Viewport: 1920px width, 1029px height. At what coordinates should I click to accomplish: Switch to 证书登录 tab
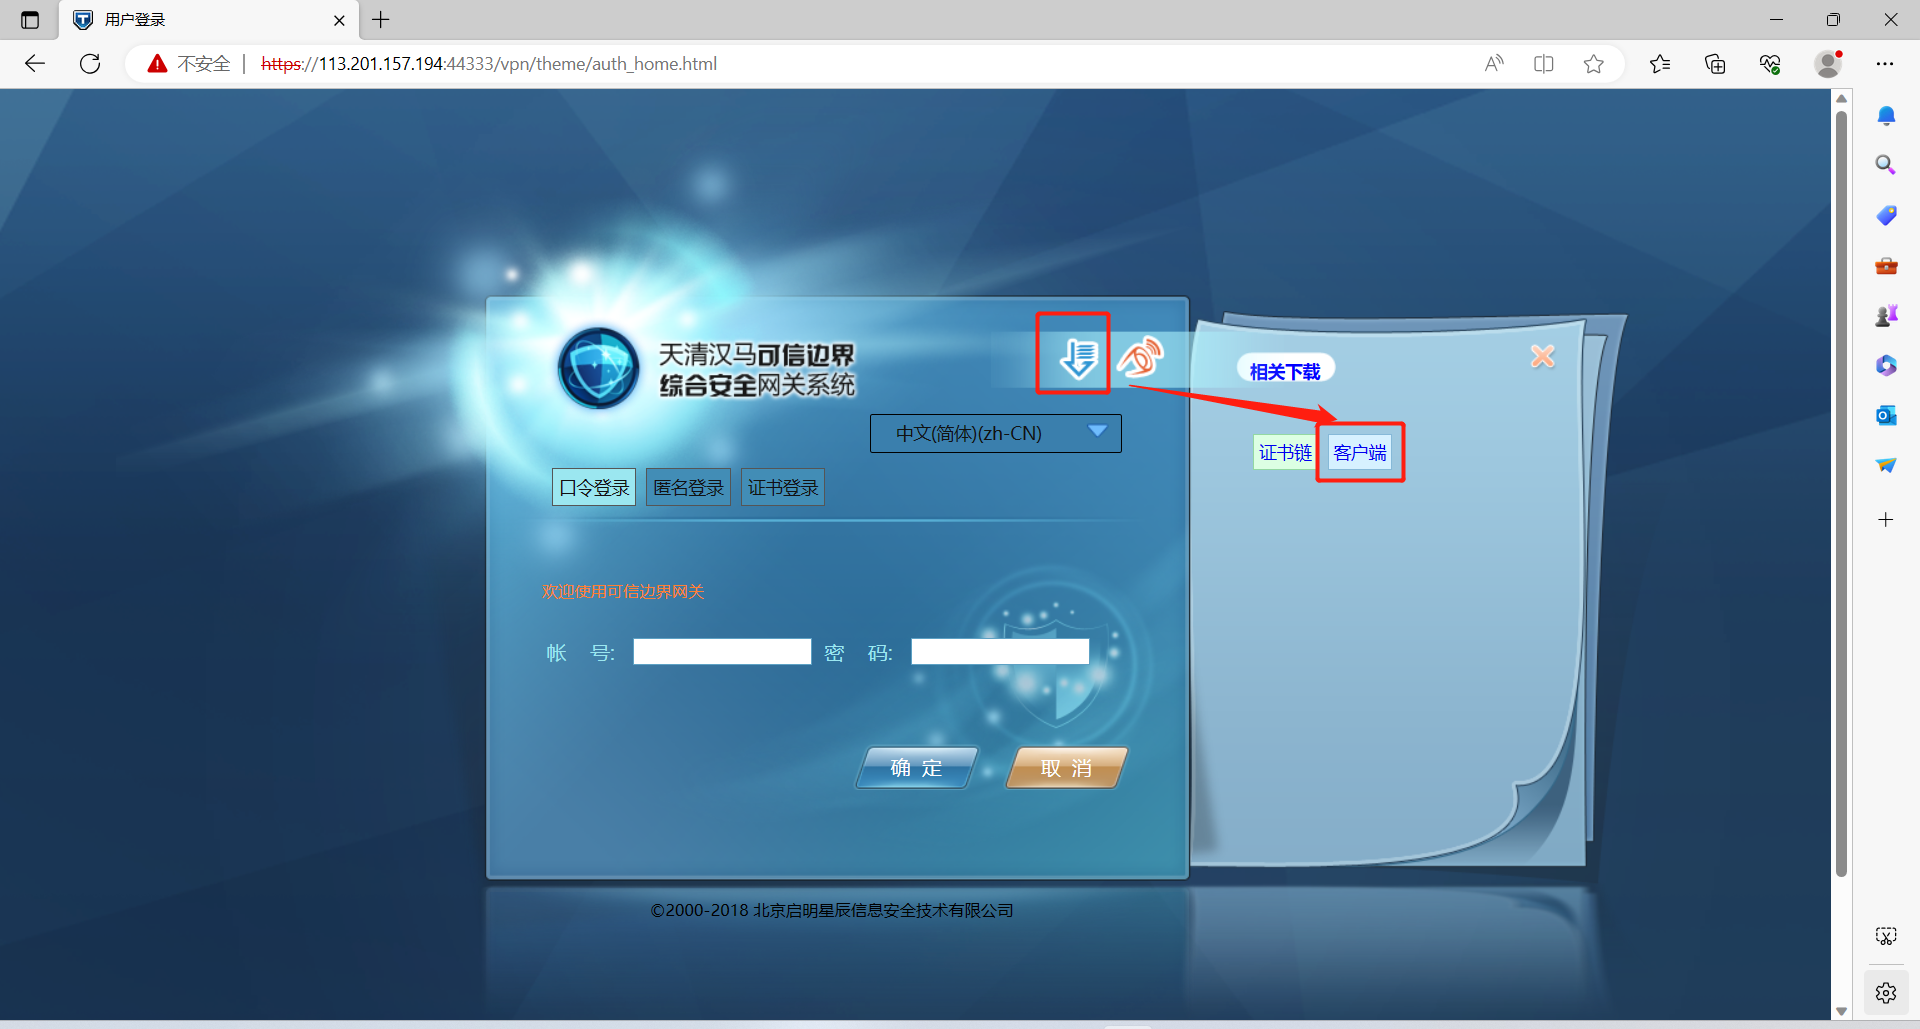pyautogui.click(x=783, y=487)
